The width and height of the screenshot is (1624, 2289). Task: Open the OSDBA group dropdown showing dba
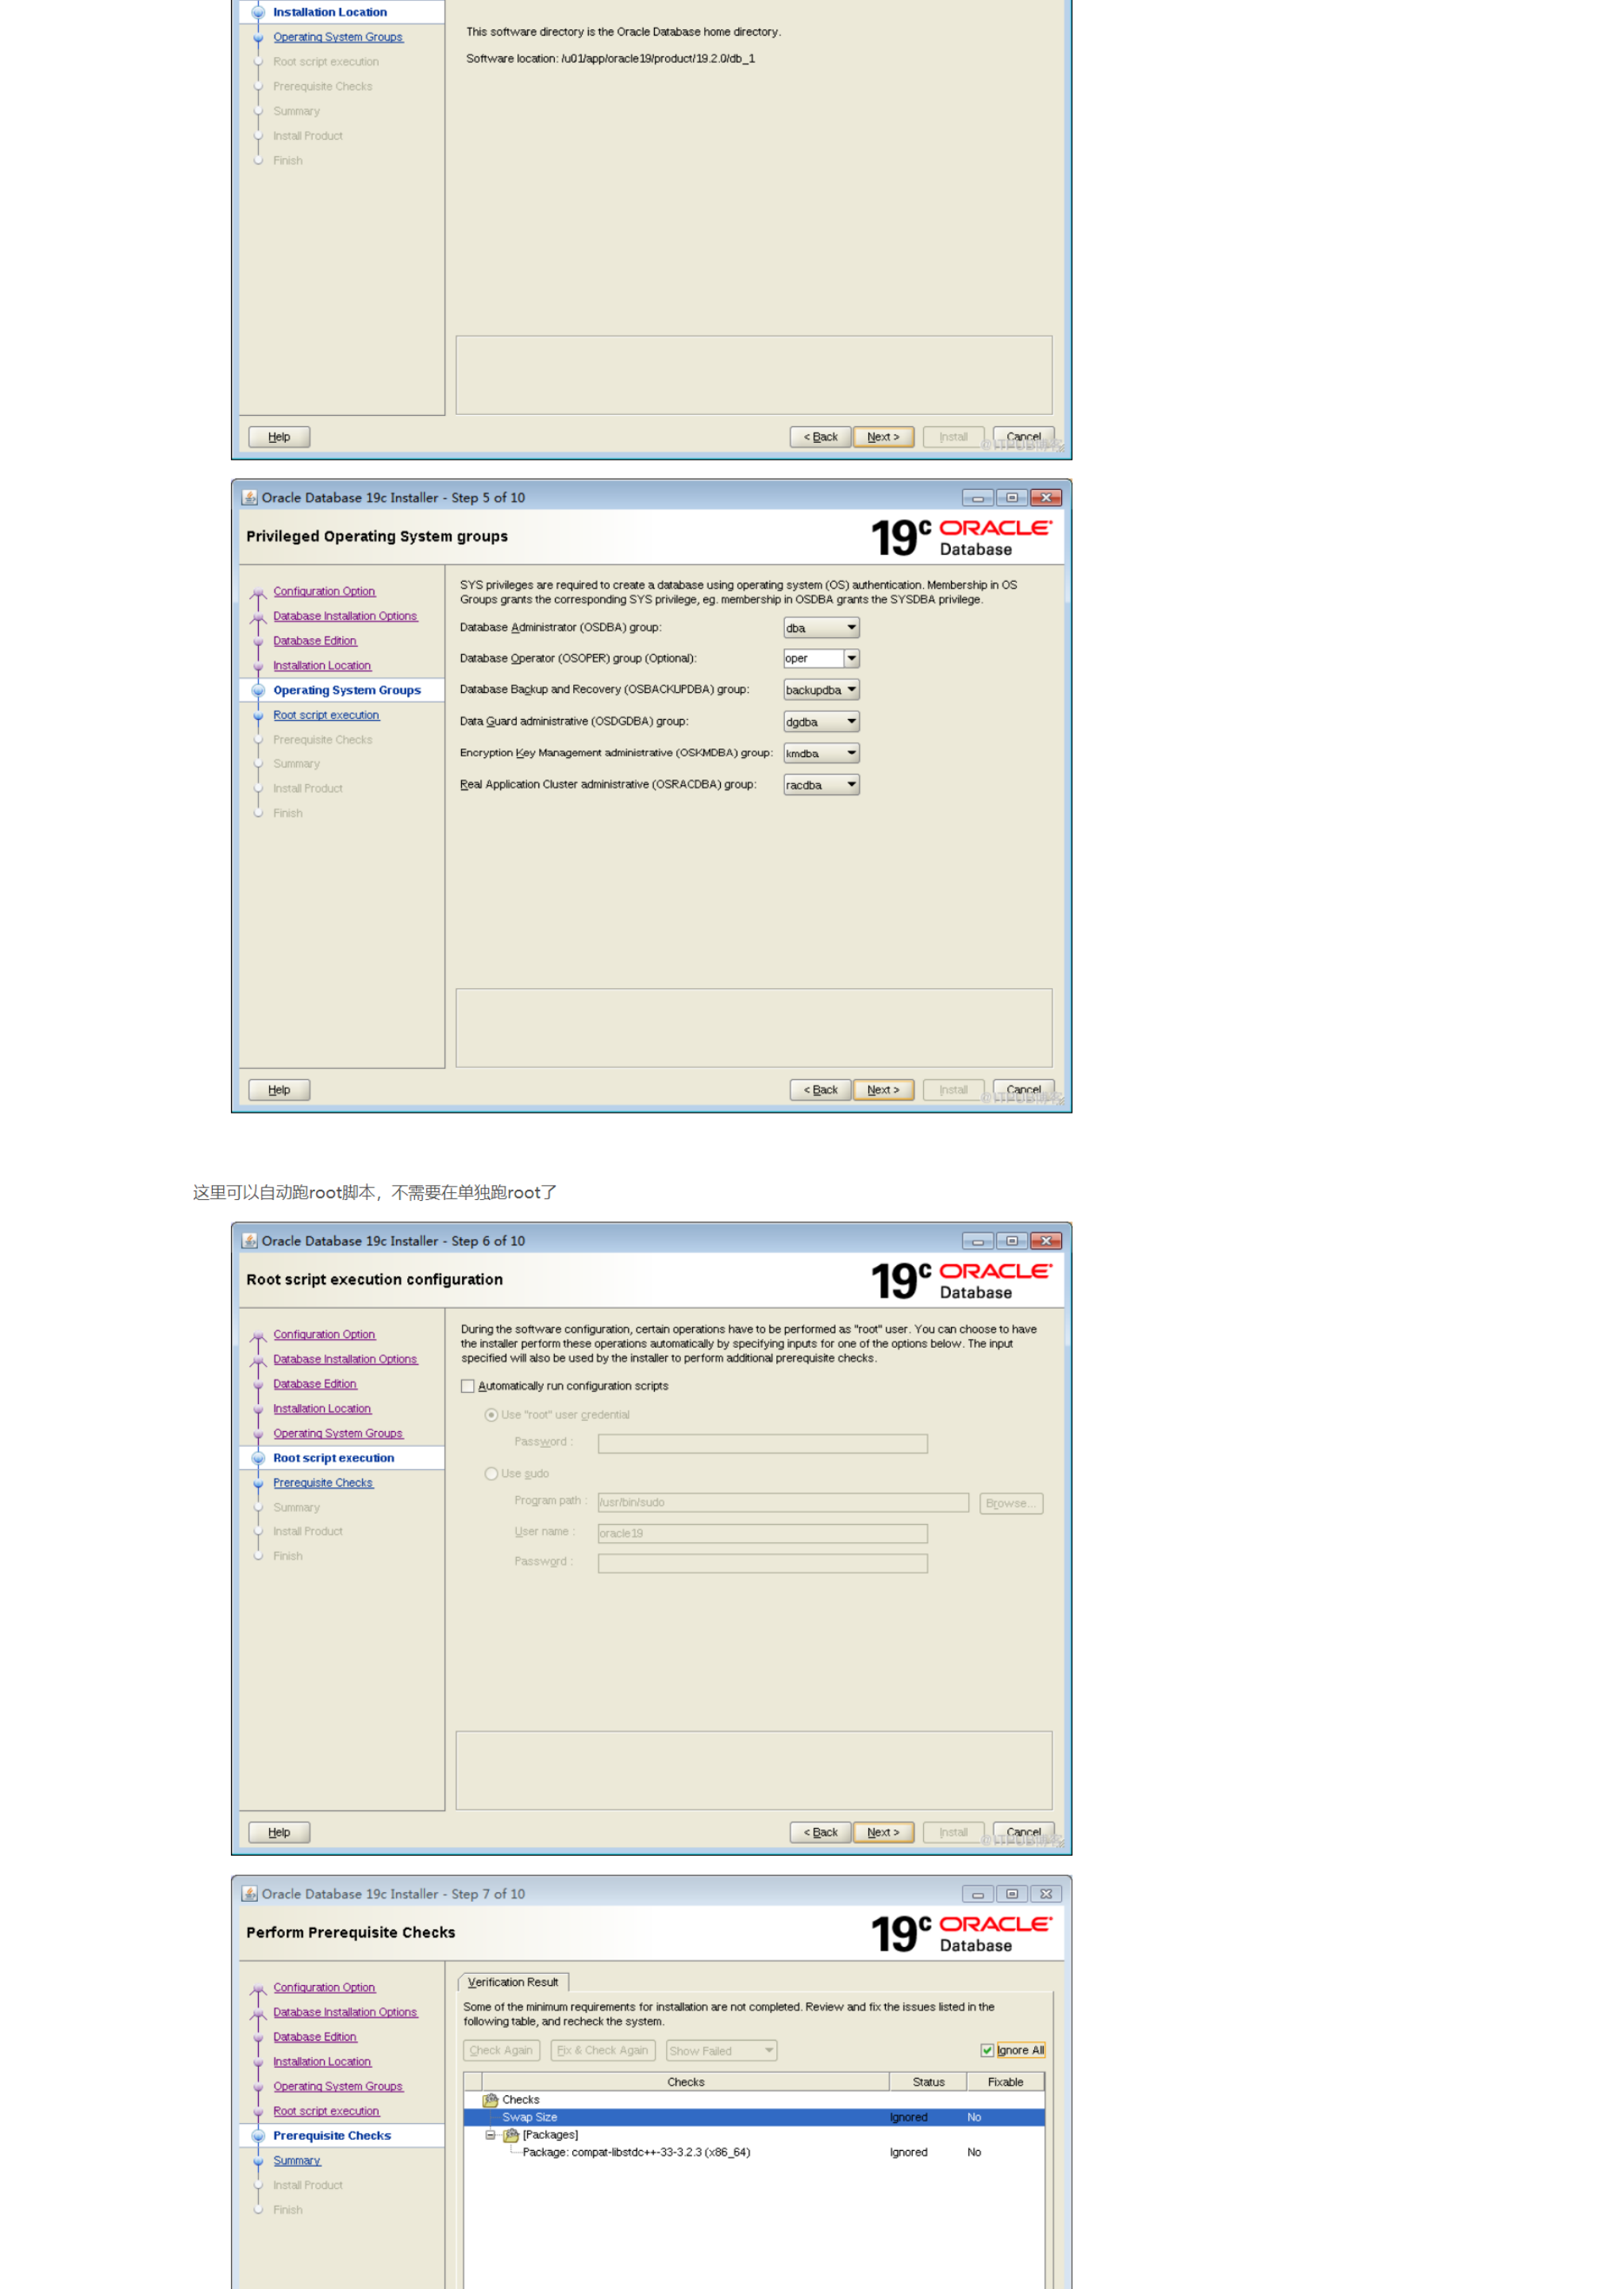pyautogui.click(x=821, y=628)
